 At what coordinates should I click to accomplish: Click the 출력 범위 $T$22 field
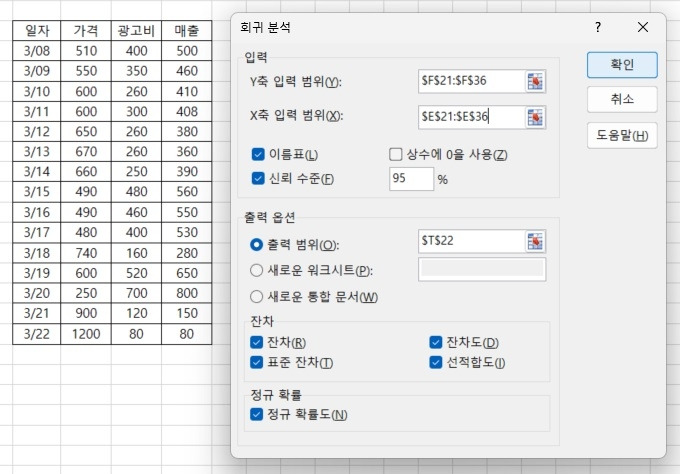(472, 241)
